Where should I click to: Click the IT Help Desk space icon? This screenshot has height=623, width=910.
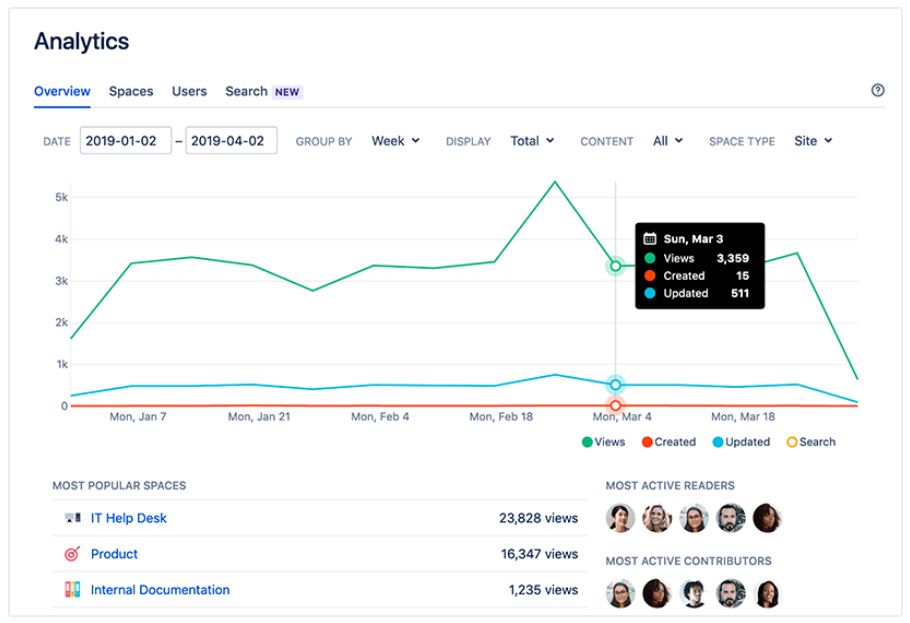coord(73,517)
